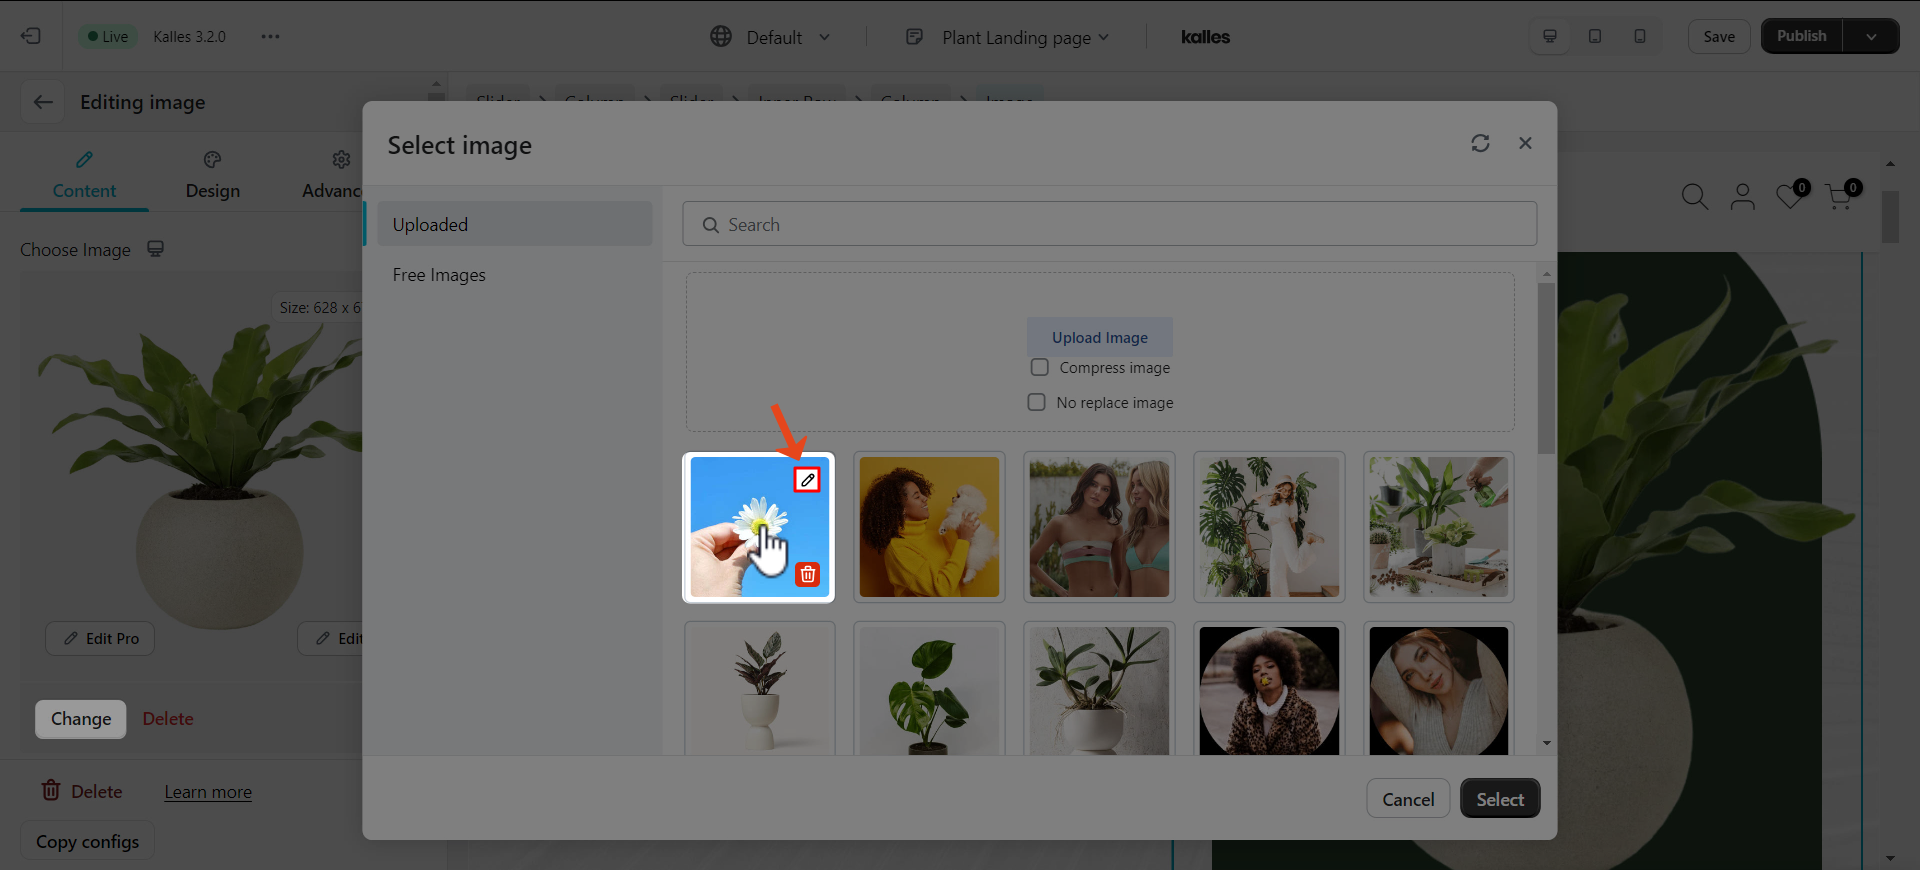
Task: Click the back arrow beside Editing image
Action: click(43, 102)
